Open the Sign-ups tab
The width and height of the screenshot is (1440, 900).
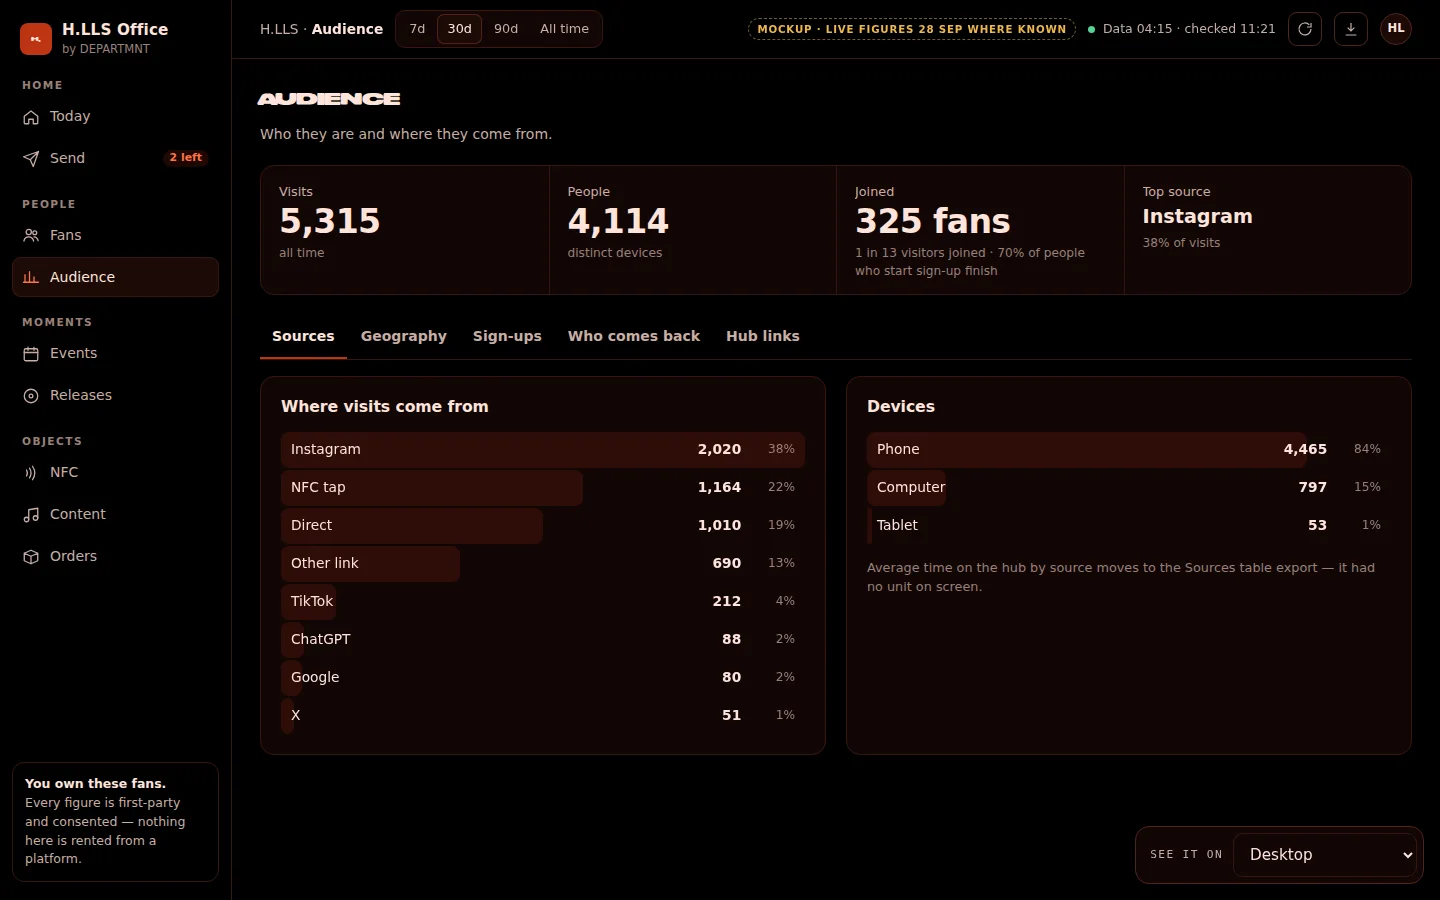click(x=507, y=337)
